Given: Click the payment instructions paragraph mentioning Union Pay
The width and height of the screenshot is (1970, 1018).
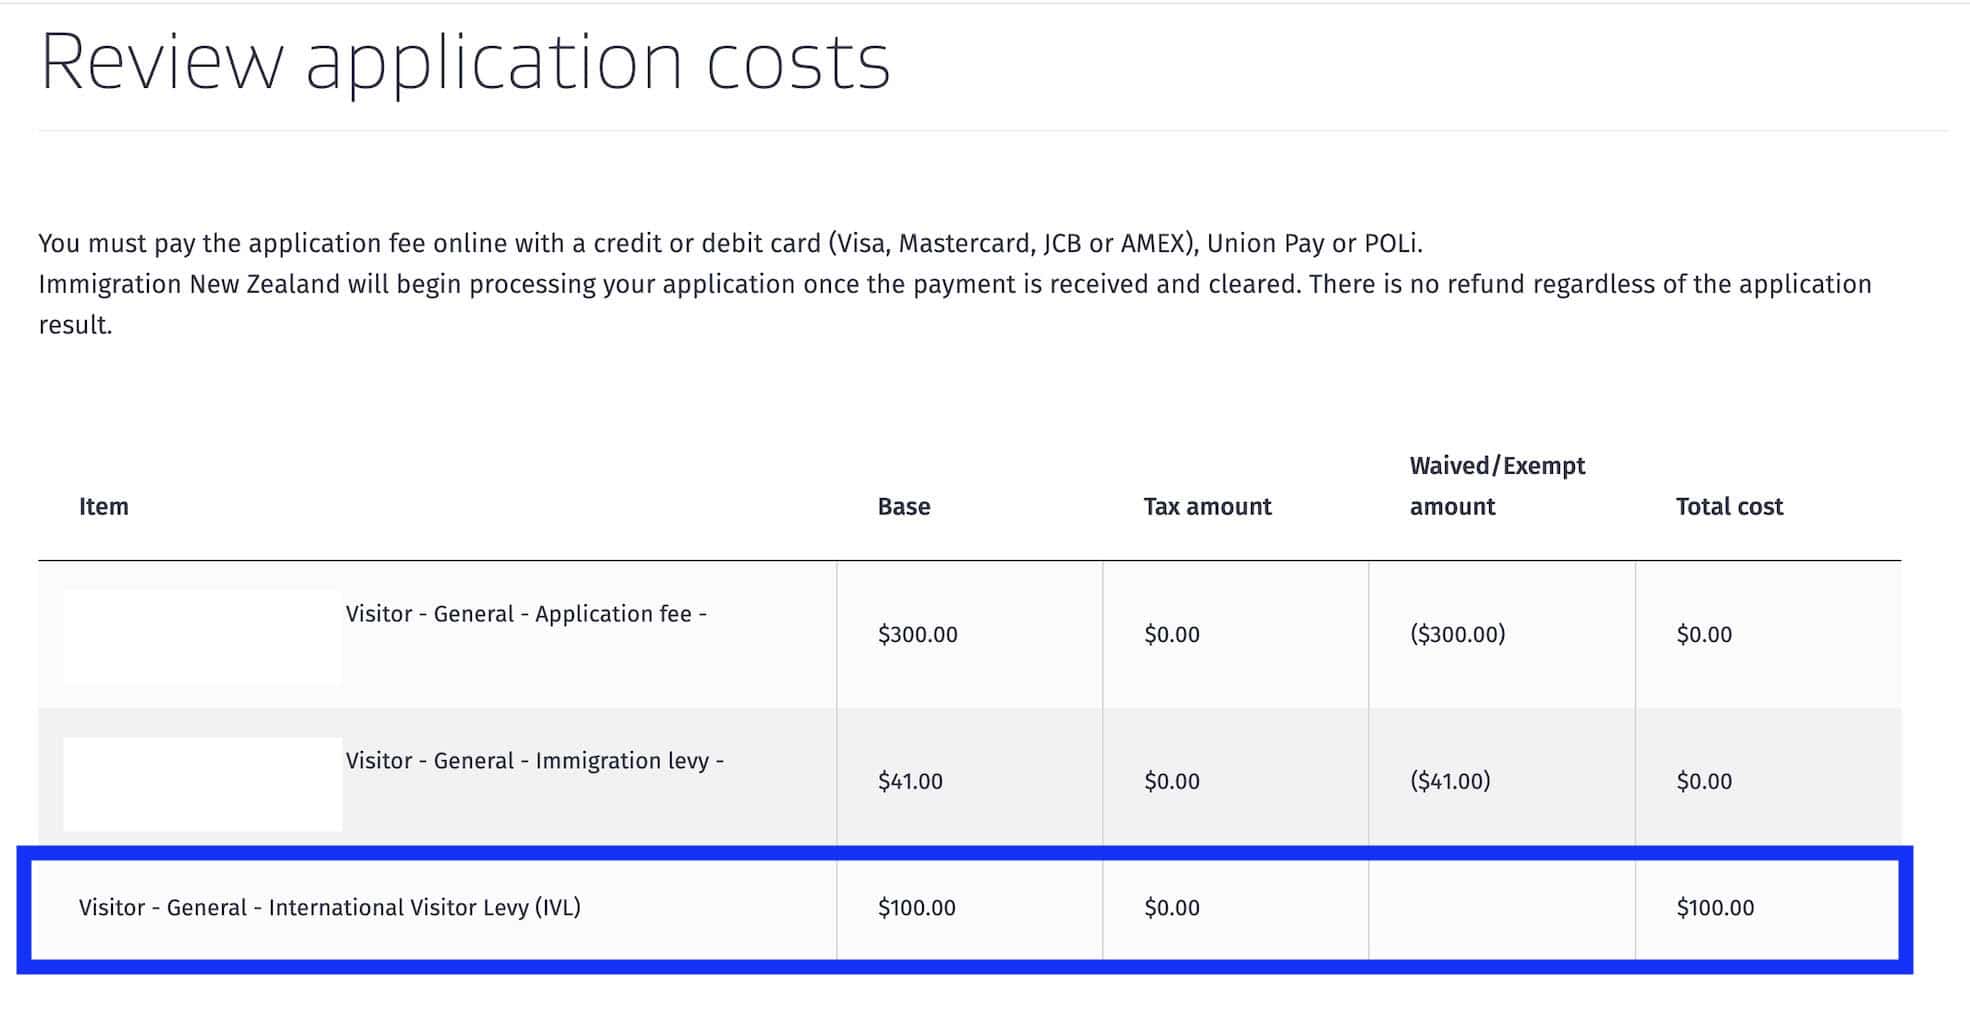Looking at the screenshot, I should pos(954,283).
